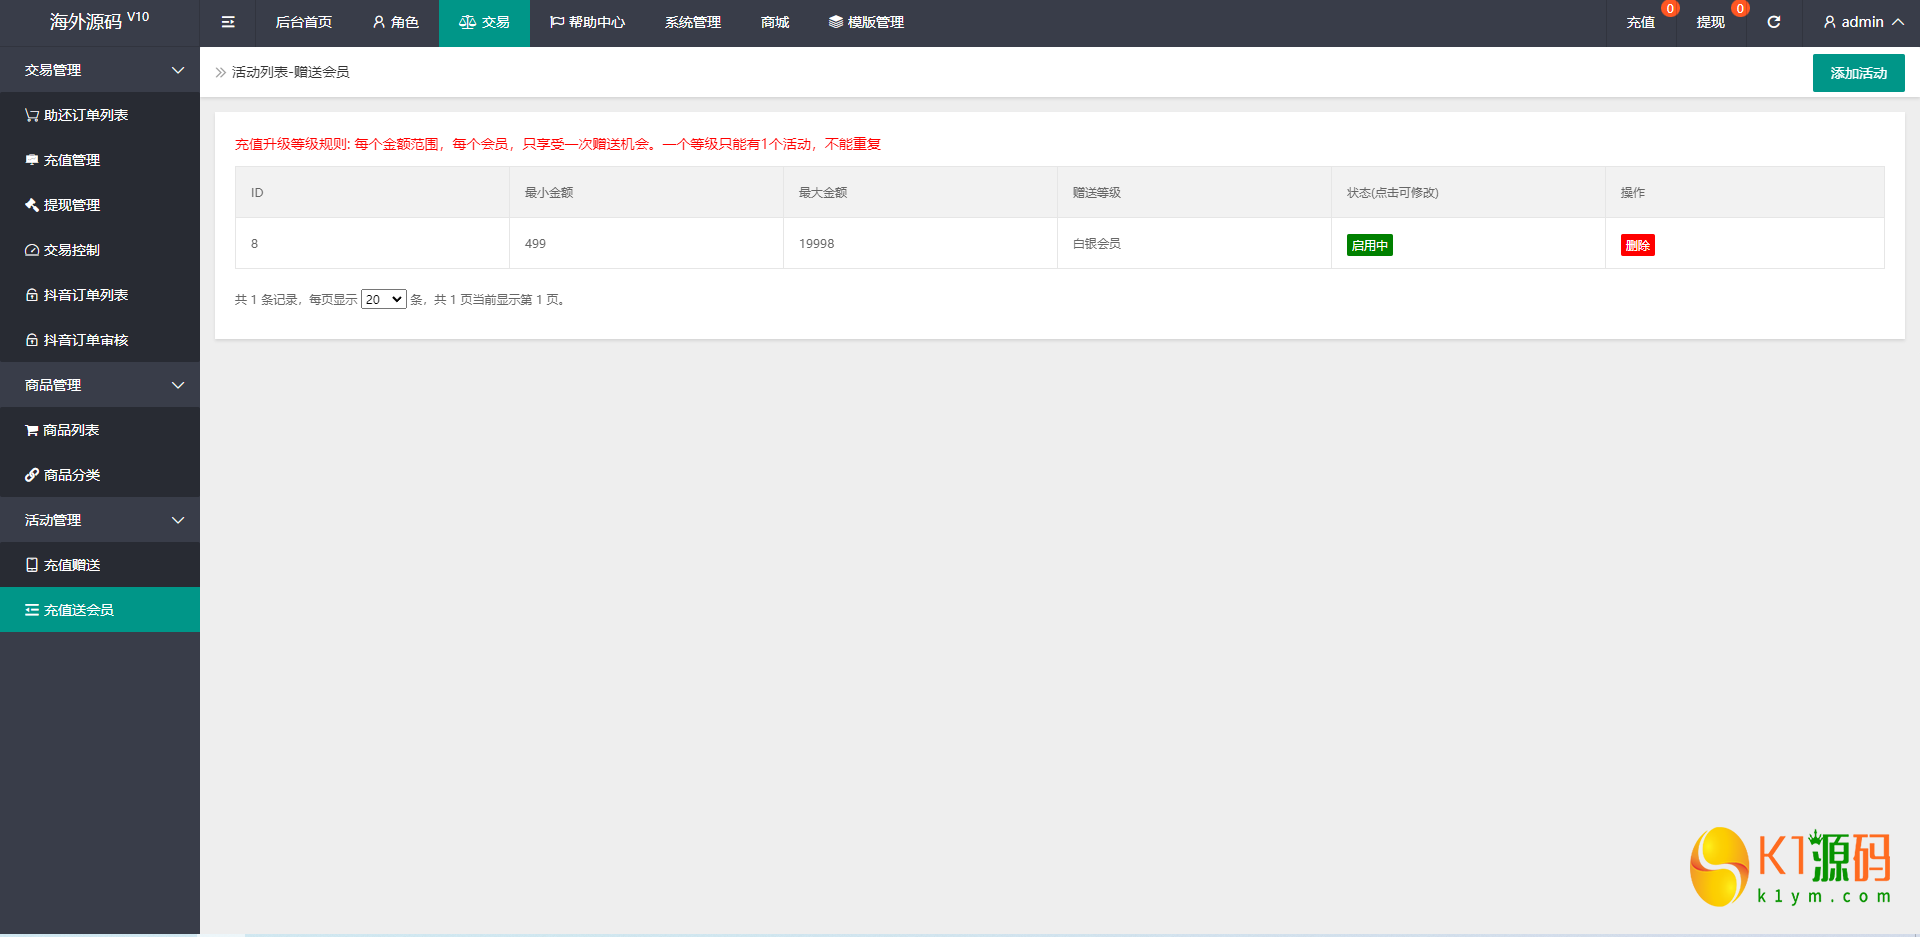Open the 商城 top menu
Viewport: 1920px width, 937px height.
coord(775,22)
